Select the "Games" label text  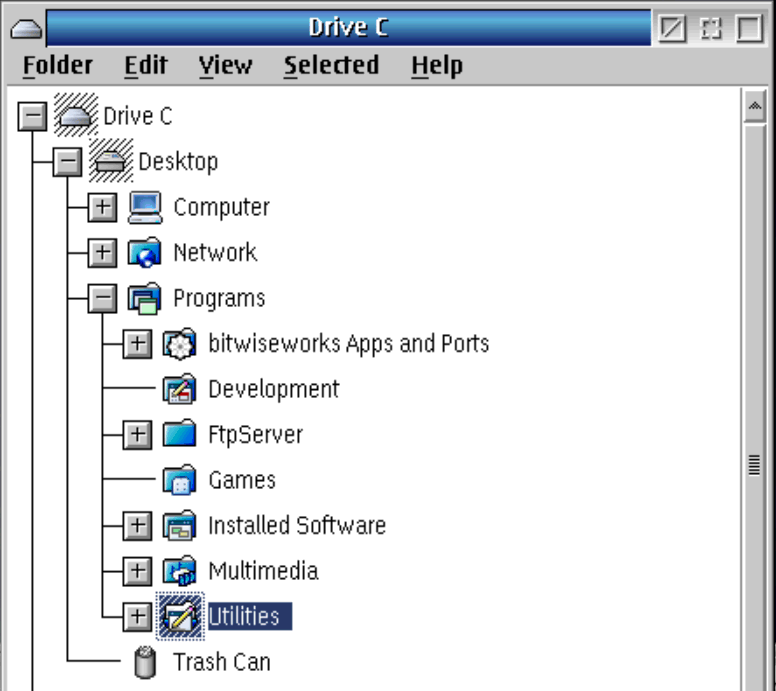coord(242,481)
